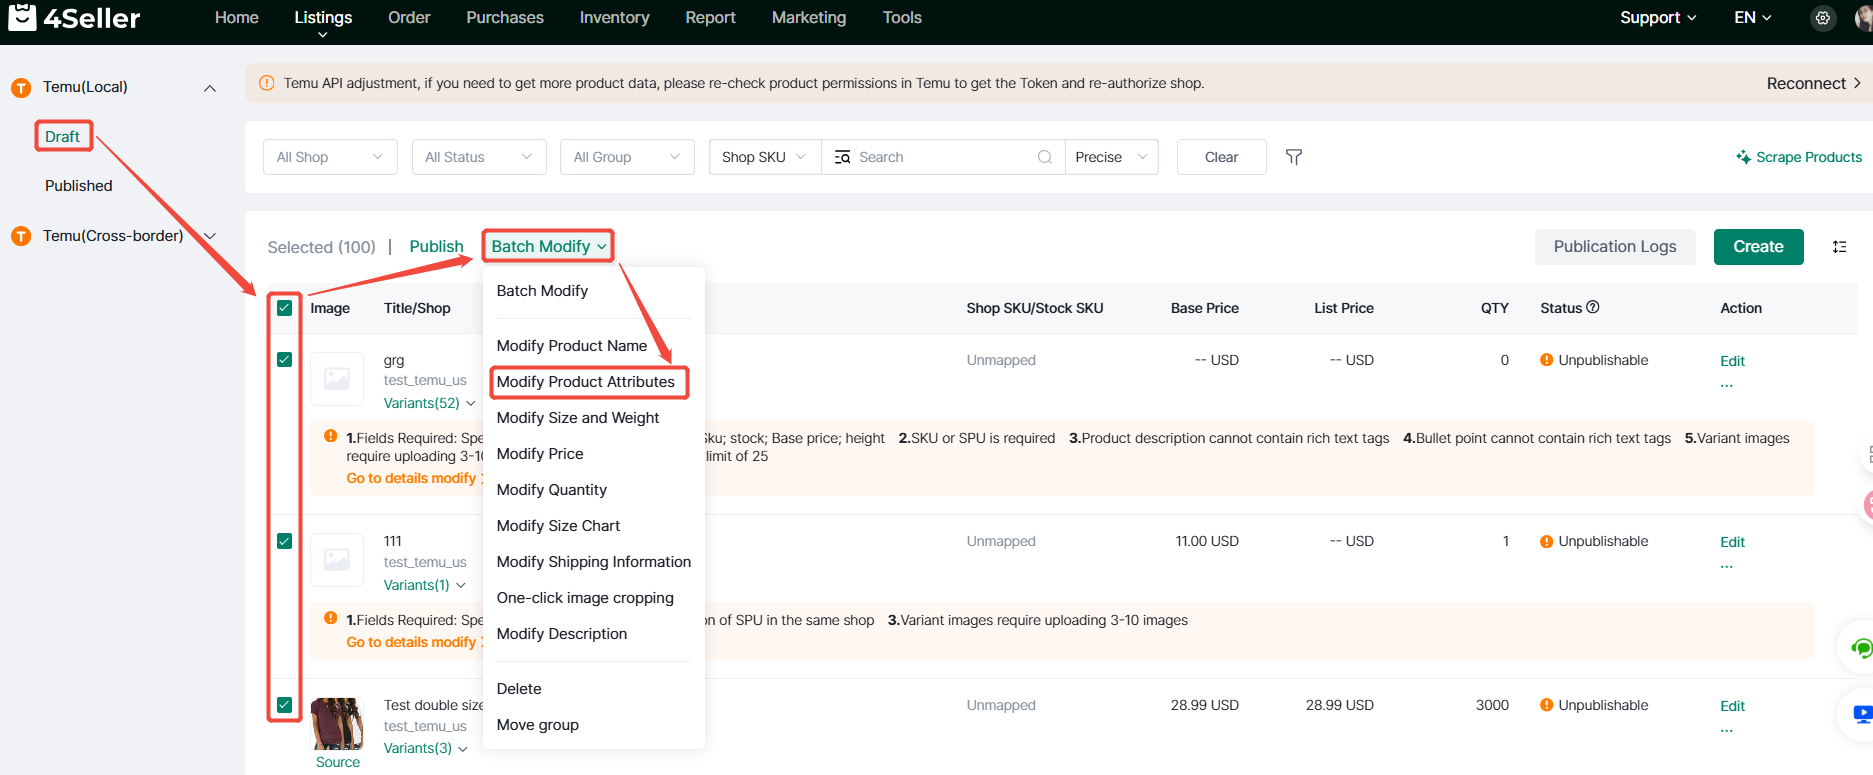The height and width of the screenshot is (775, 1873).
Task: Click the search scan icon in search box
Action: click(x=843, y=157)
